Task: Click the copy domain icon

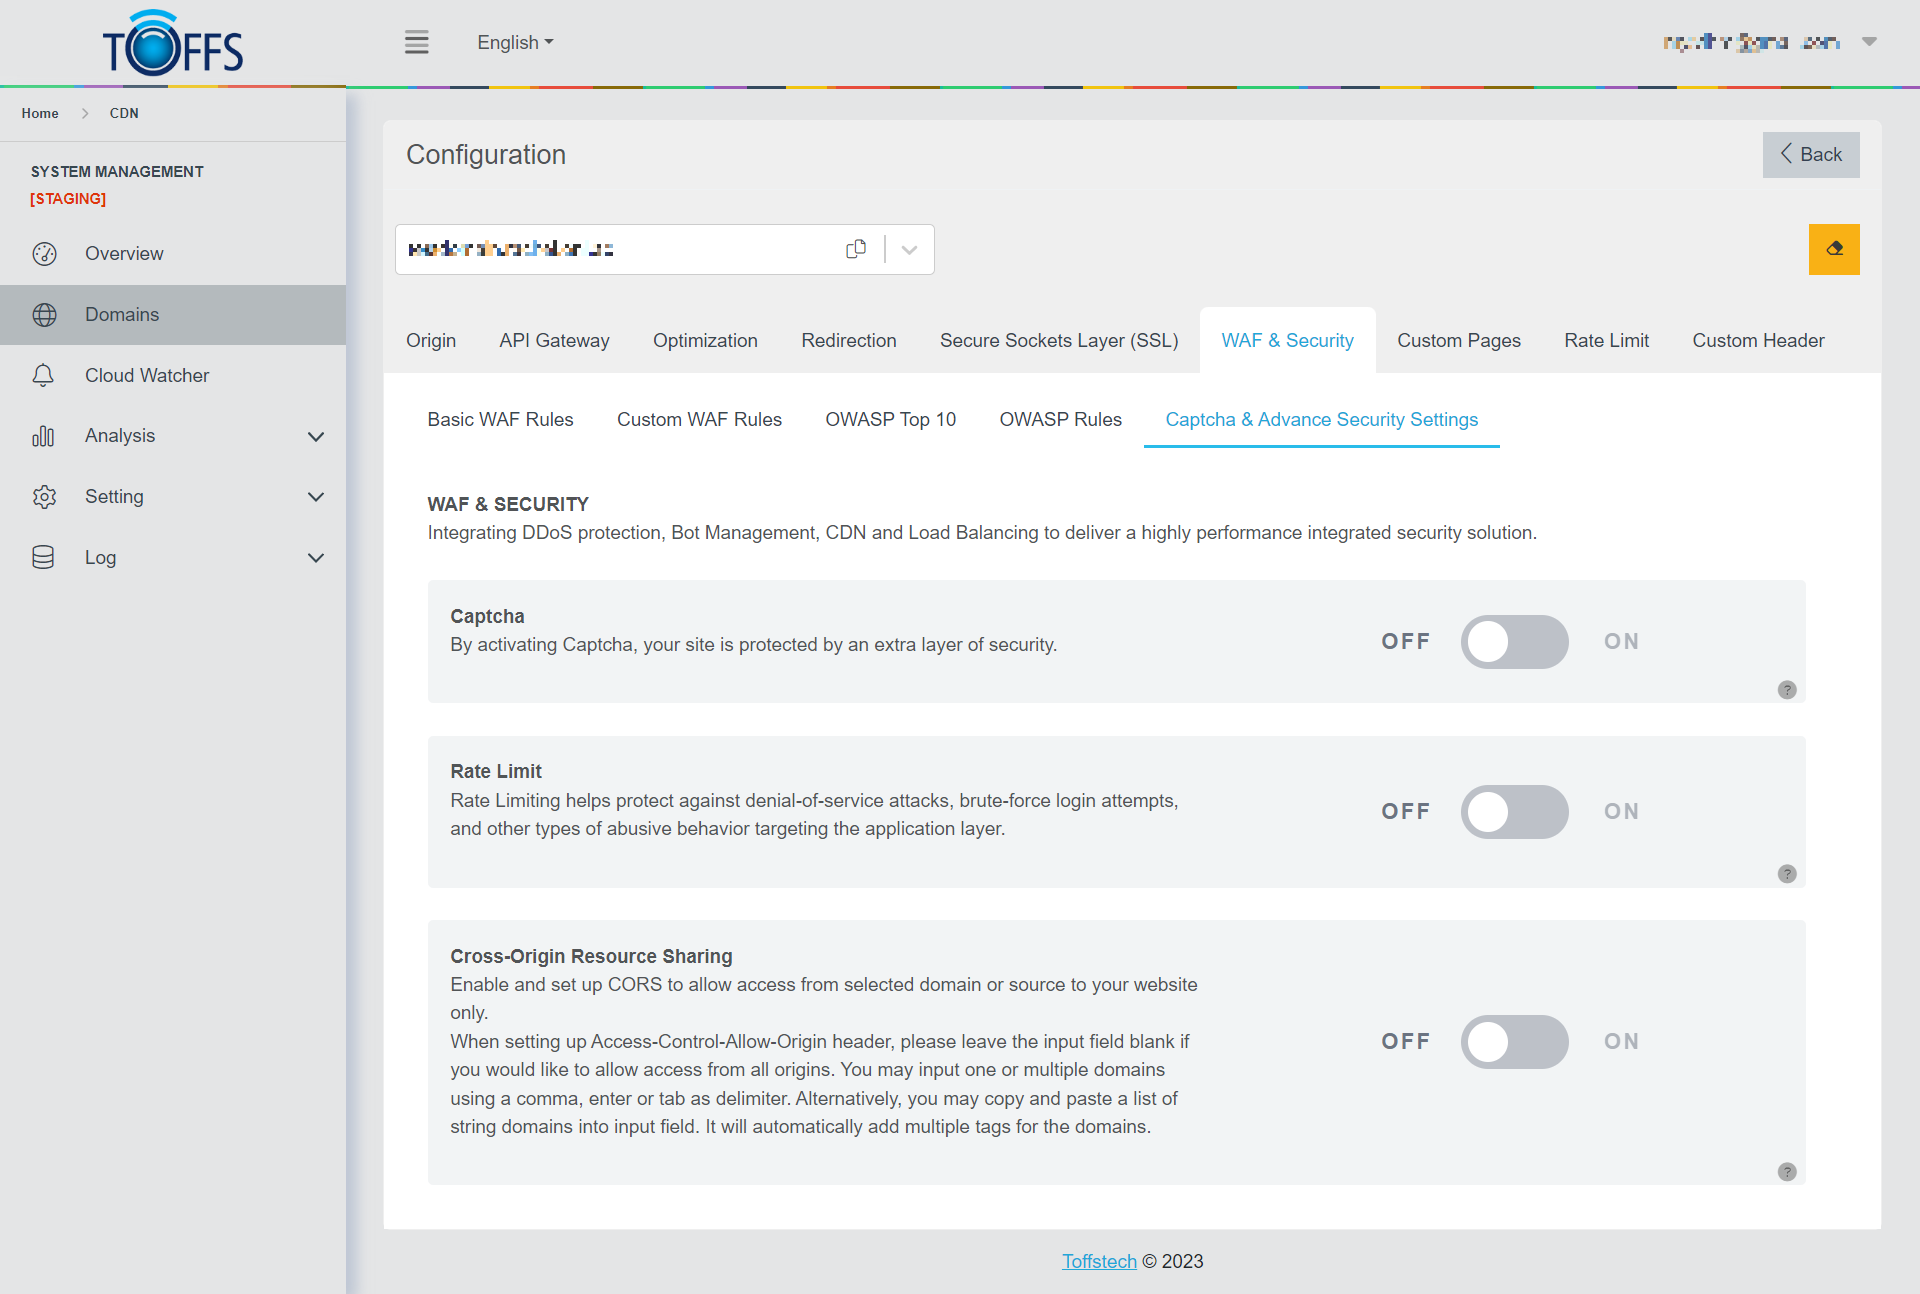Action: 856,249
